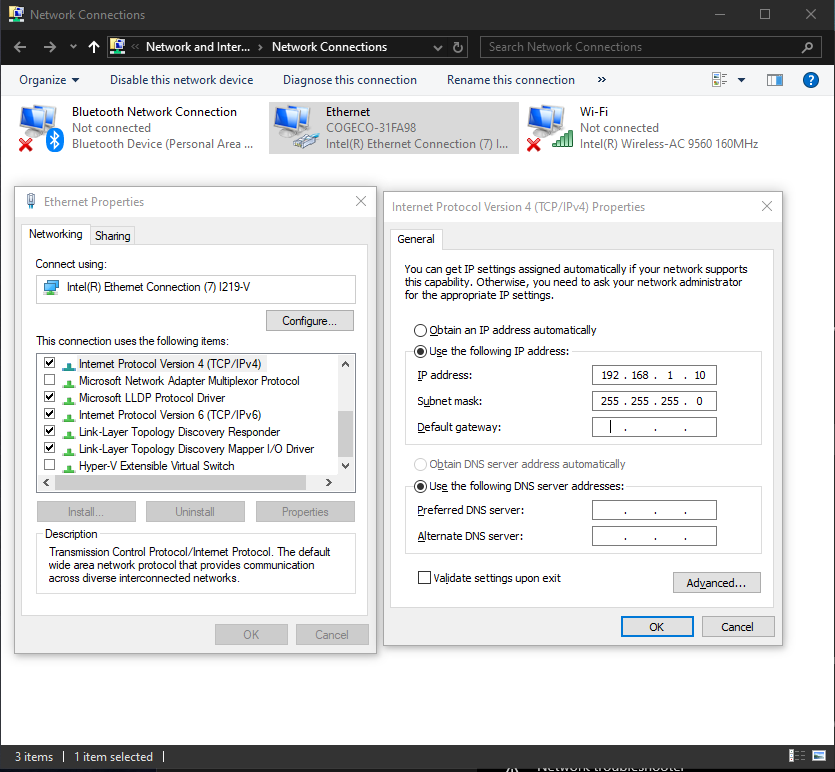Screen dimensions: 835x772
Task: Click the back navigation arrow
Action: pyautogui.click(x=19, y=46)
